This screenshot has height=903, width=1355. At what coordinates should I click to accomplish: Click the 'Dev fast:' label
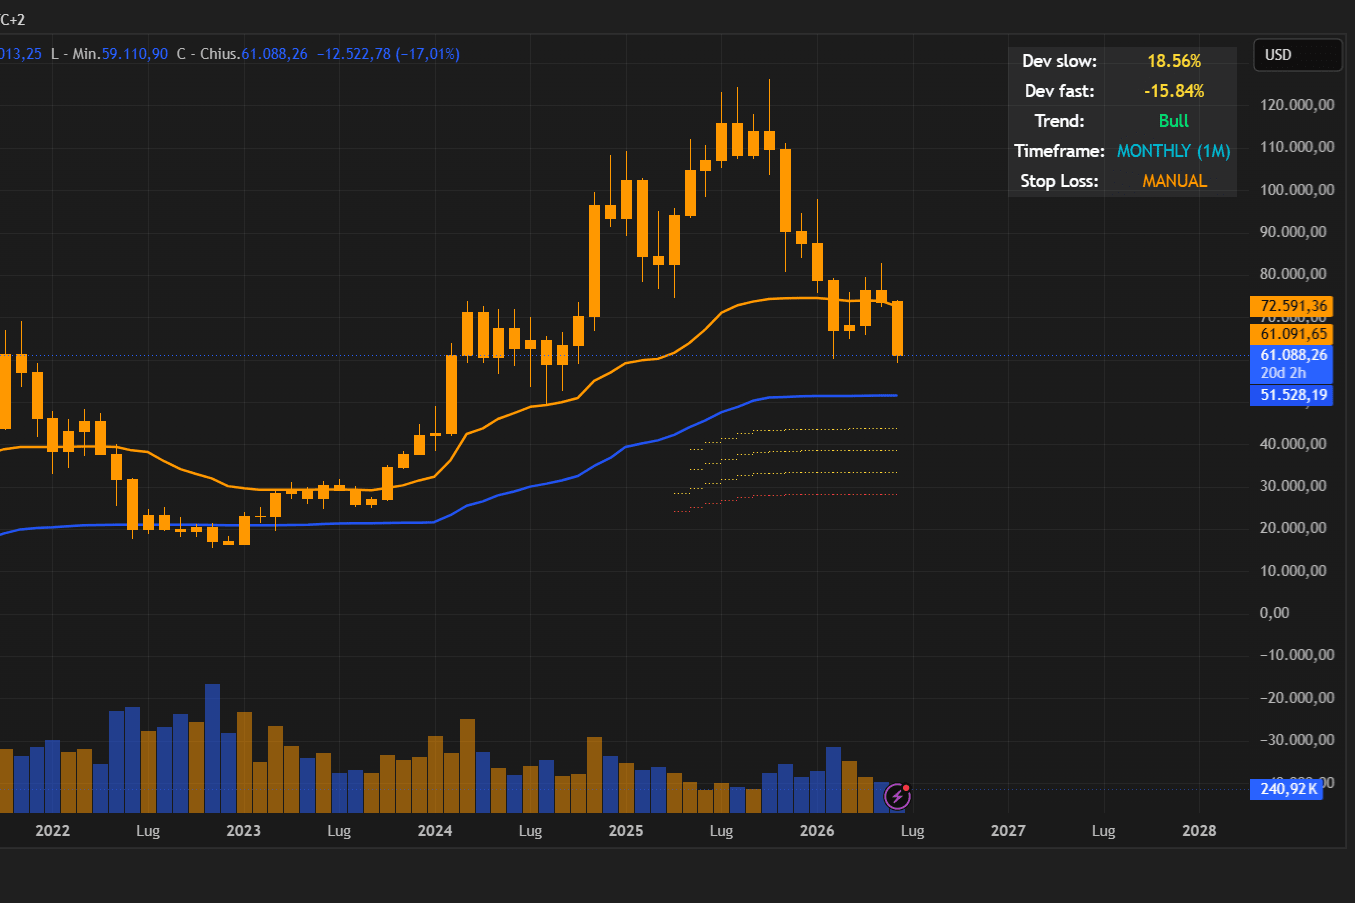(x=1059, y=91)
